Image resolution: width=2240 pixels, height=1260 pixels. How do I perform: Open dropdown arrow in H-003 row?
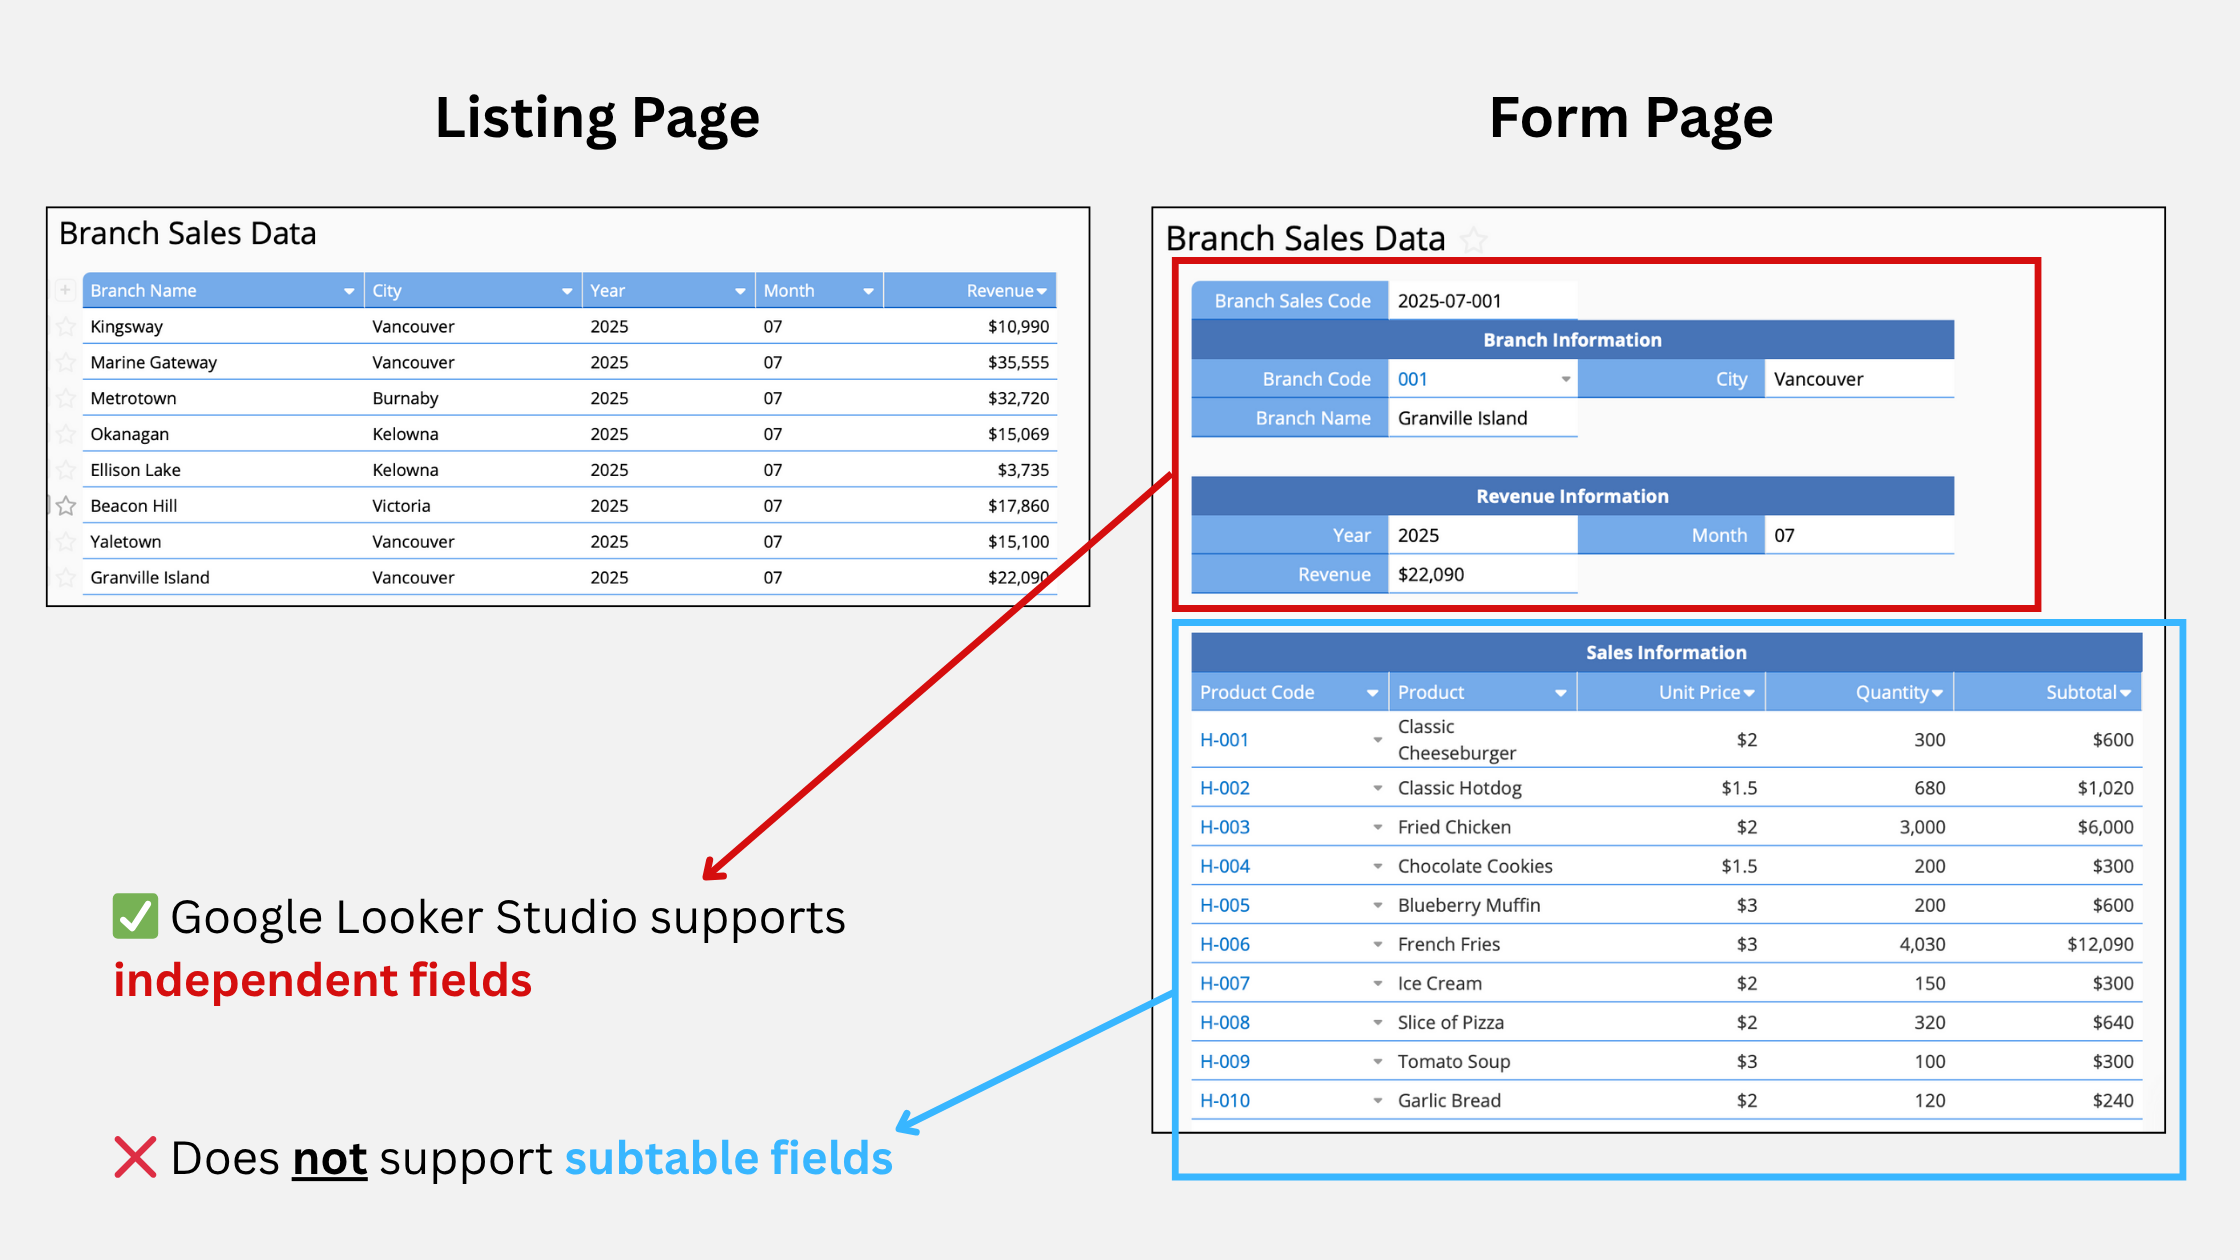click(x=1377, y=827)
